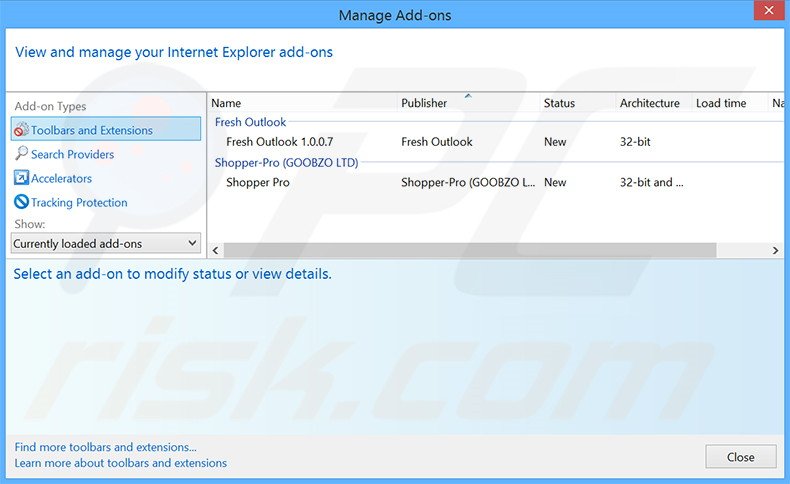This screenshot has height=484, width=790.
Task: Open the Currently loaded add-ons dropdown
Action: 106,243
